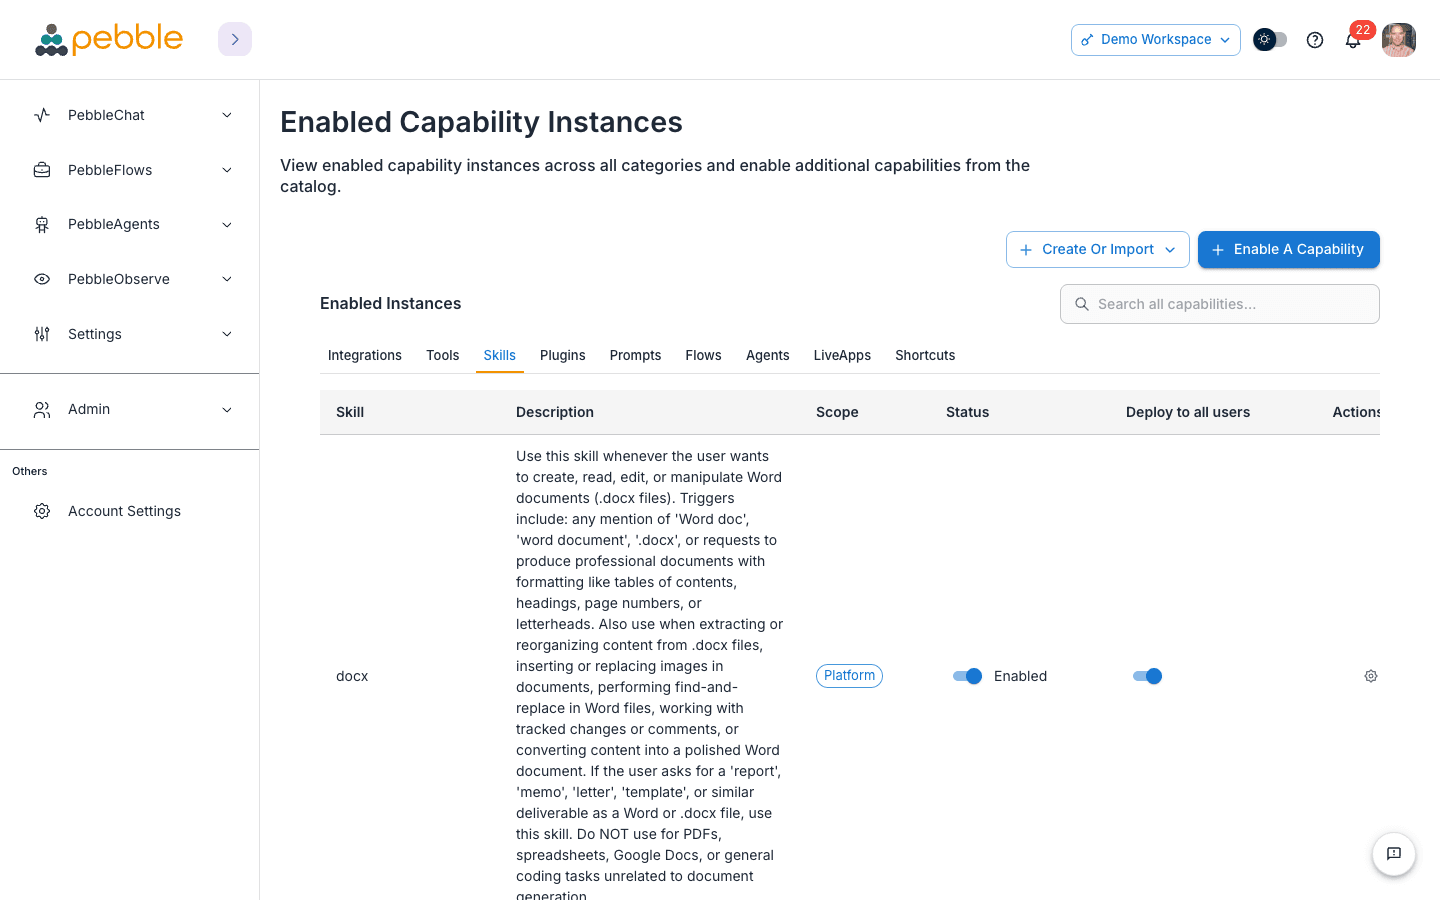Viewport: 1440px width, 900px height.
Task: Expand the PebbleChat menu chevron
Action: pyautogui.click(x=227, y=115)
